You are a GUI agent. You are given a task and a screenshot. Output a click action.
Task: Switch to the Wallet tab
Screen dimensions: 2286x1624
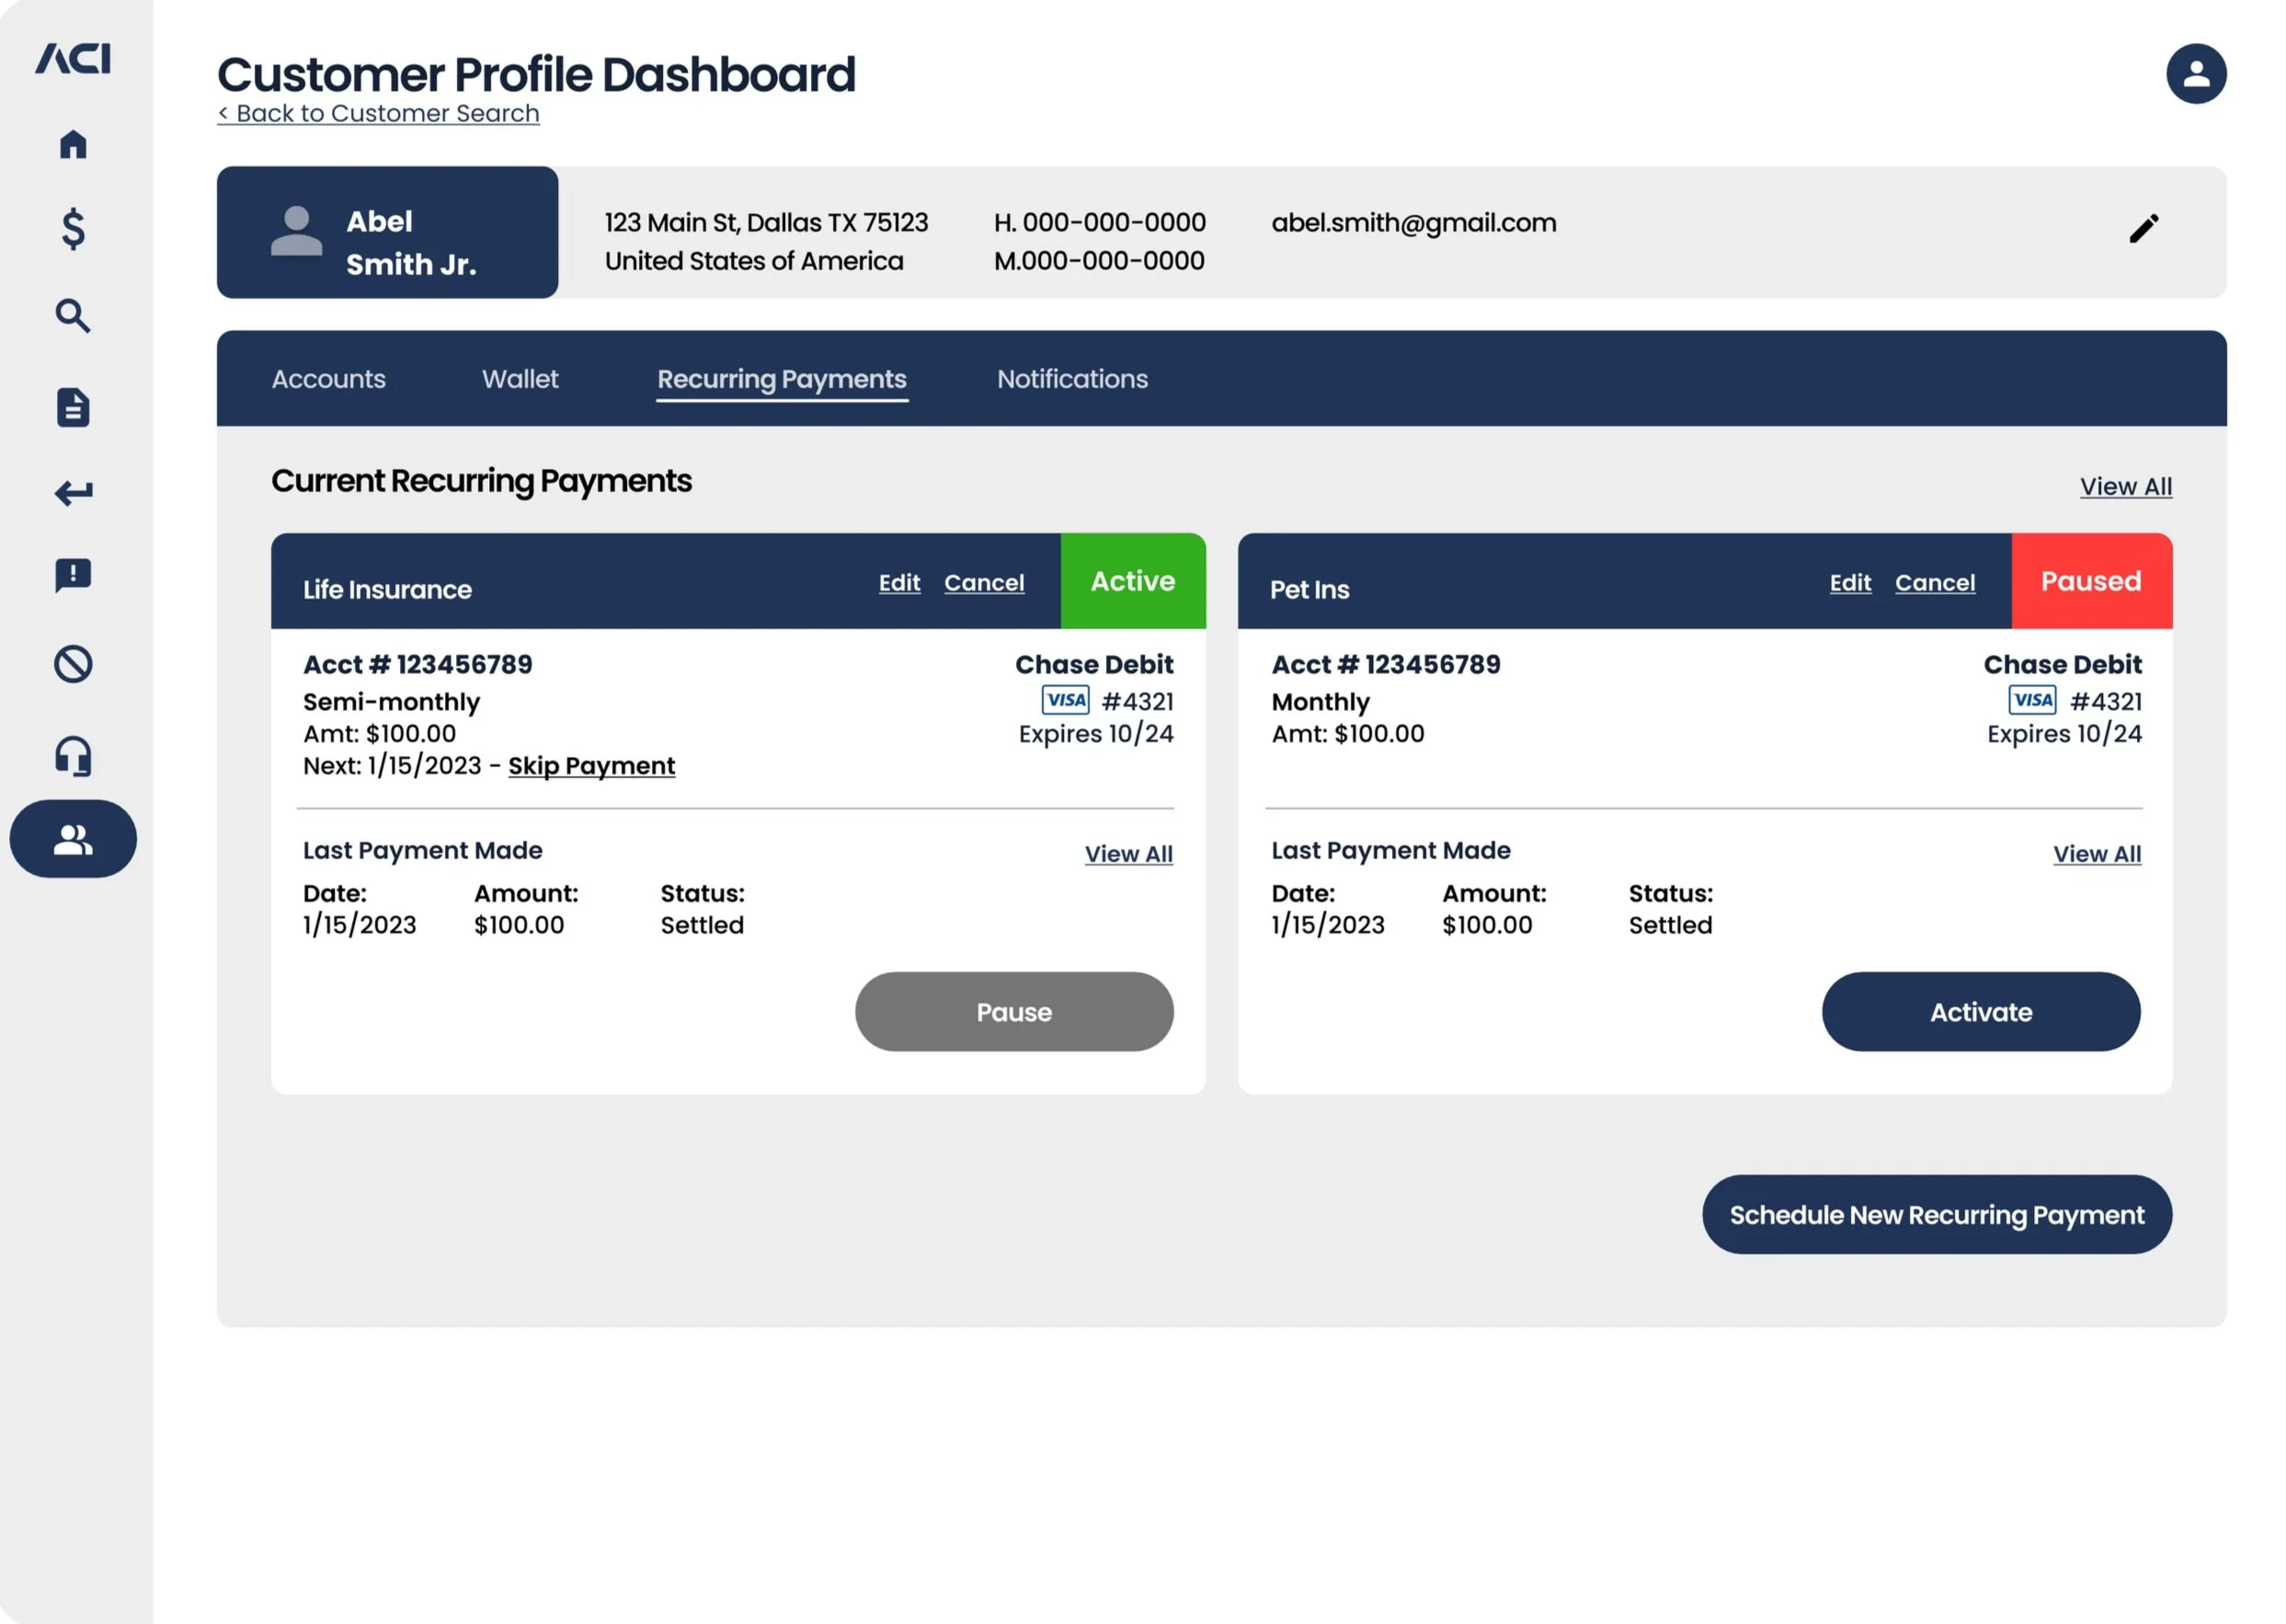click(x=520, y=379)
